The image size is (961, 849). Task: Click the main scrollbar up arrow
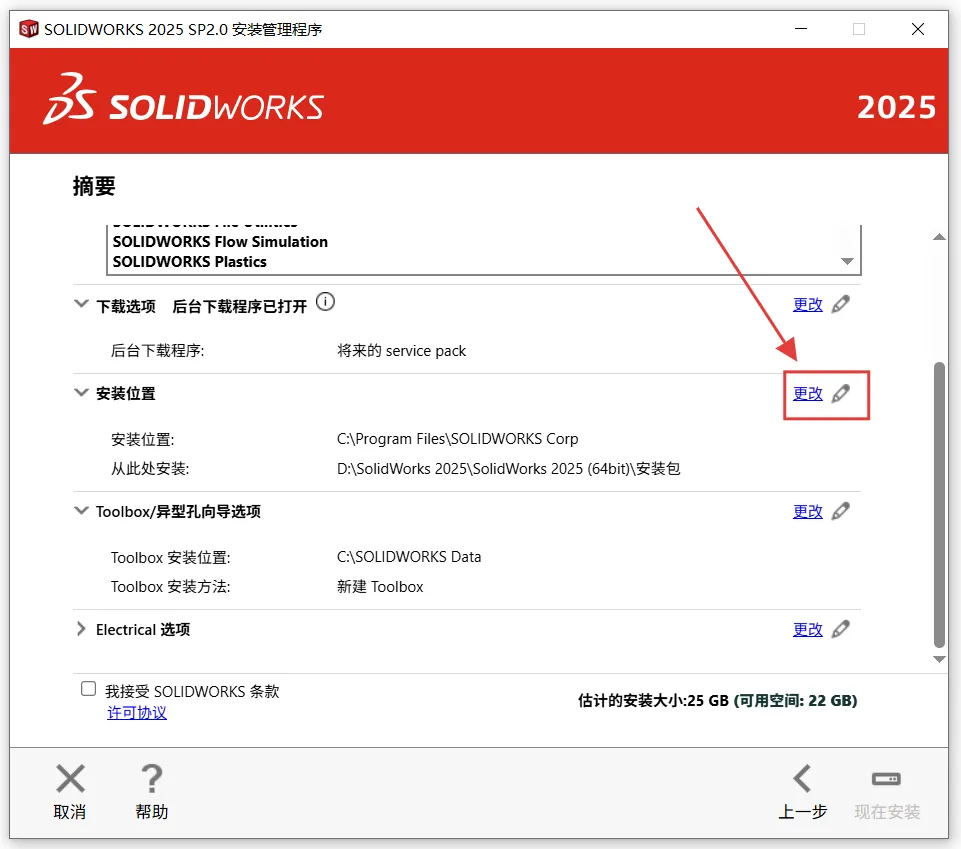point(939,237)
